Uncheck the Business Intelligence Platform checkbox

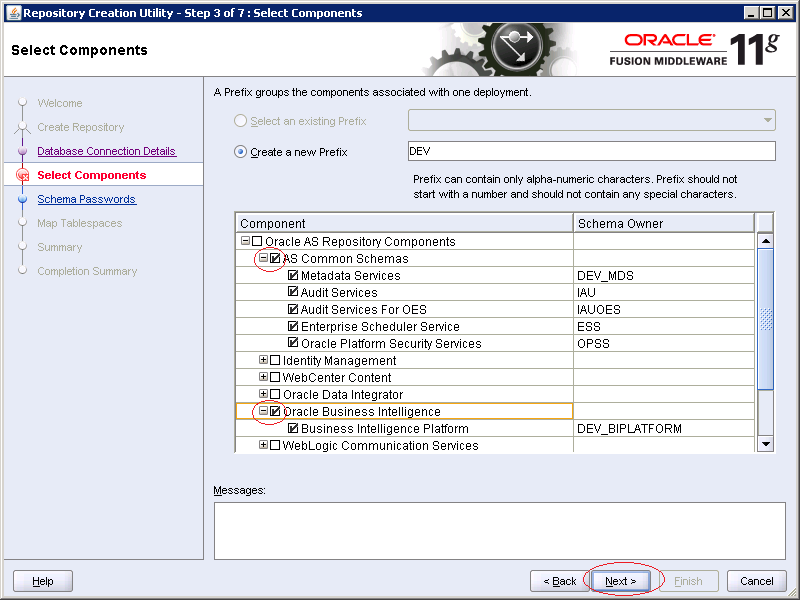tap(293, 428)
